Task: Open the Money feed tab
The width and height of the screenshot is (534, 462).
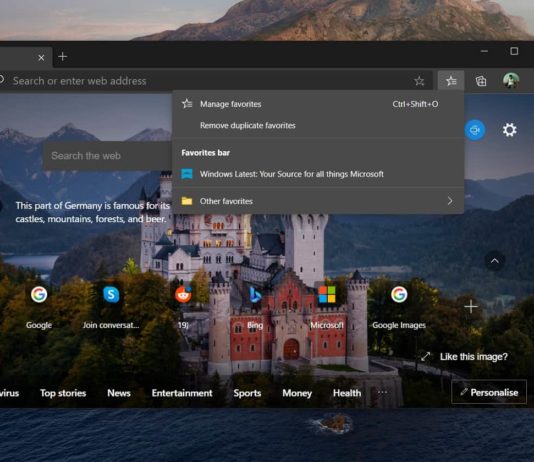Action: click(x=297, y=393)
